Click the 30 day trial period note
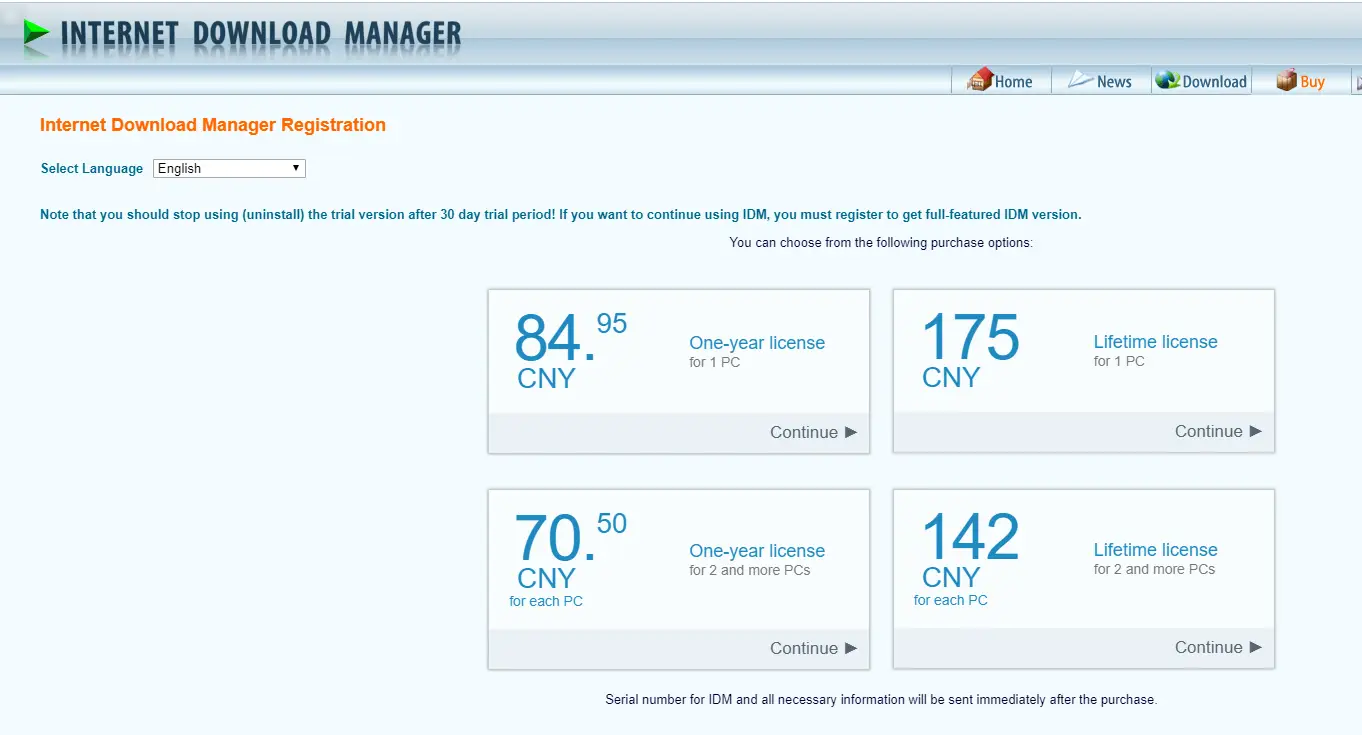 point(561,214)
